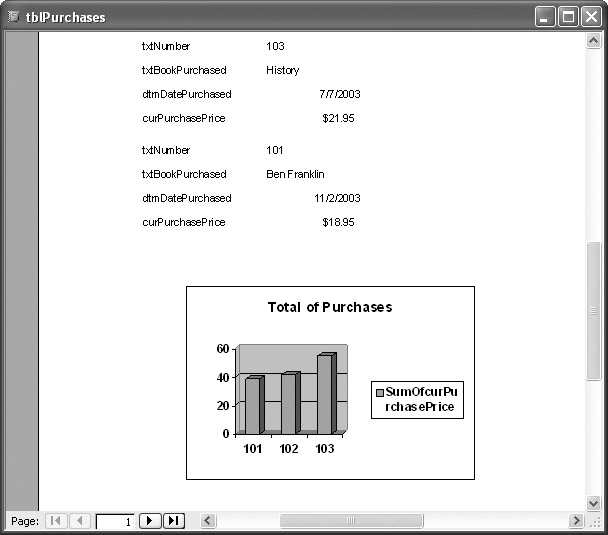This screenshot has width=608, height=535.
Task: Grab the vertical scrollbar thumb
Action: (x=594, y=310)
